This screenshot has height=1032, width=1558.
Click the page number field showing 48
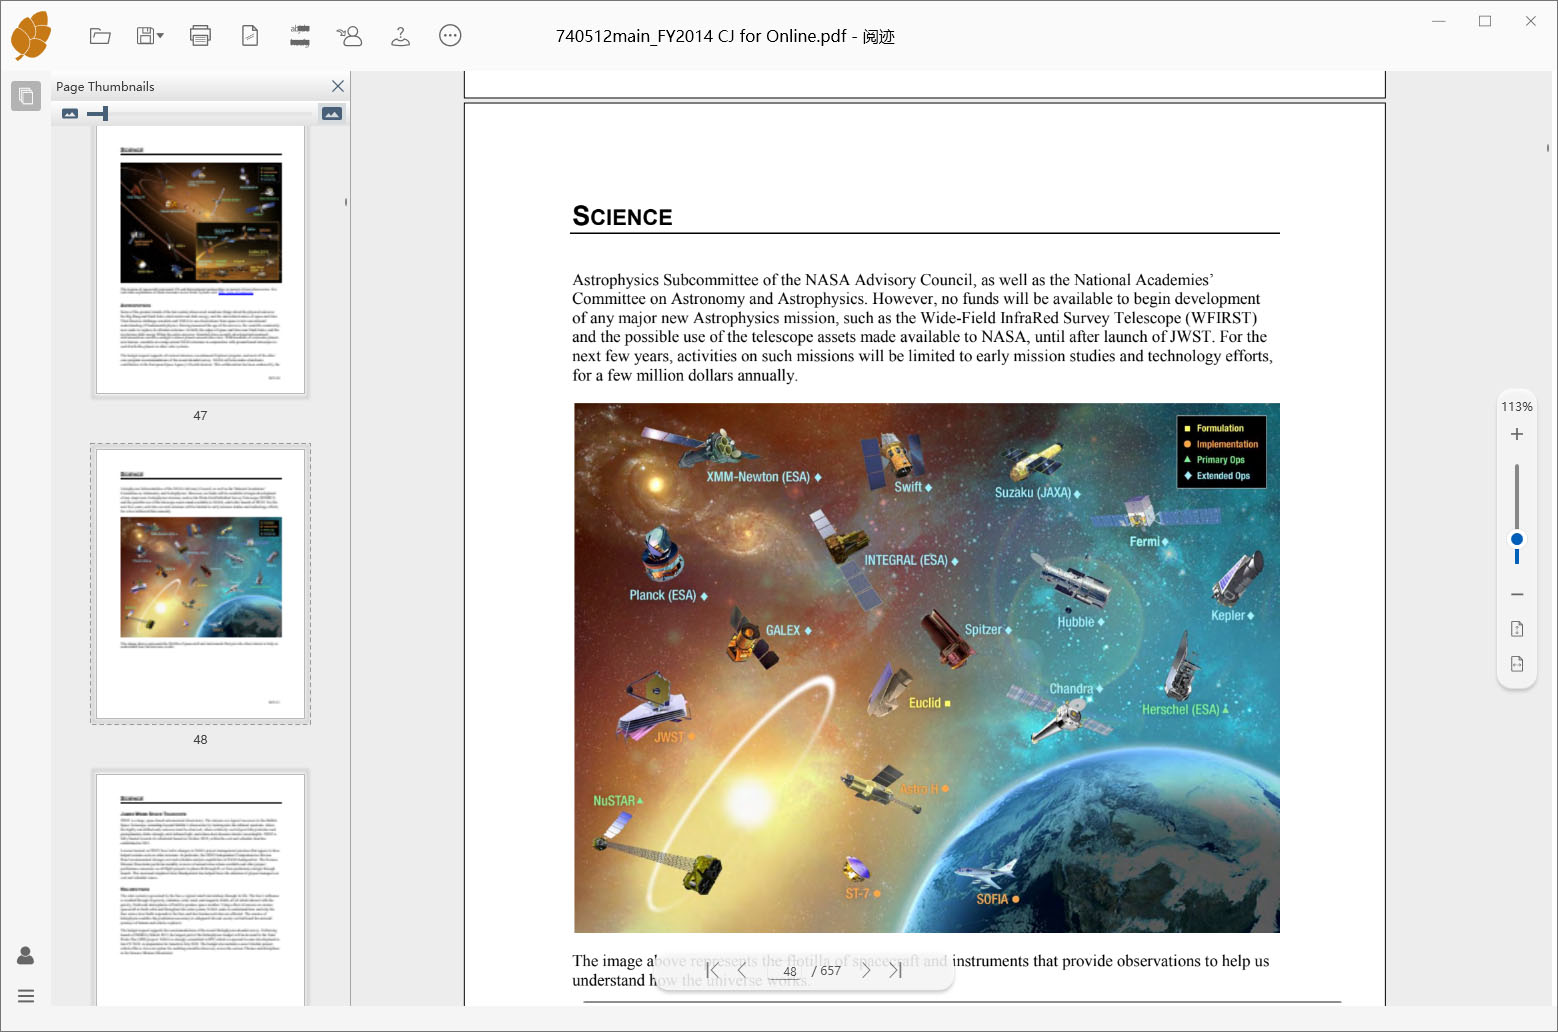tap(789, 971)
